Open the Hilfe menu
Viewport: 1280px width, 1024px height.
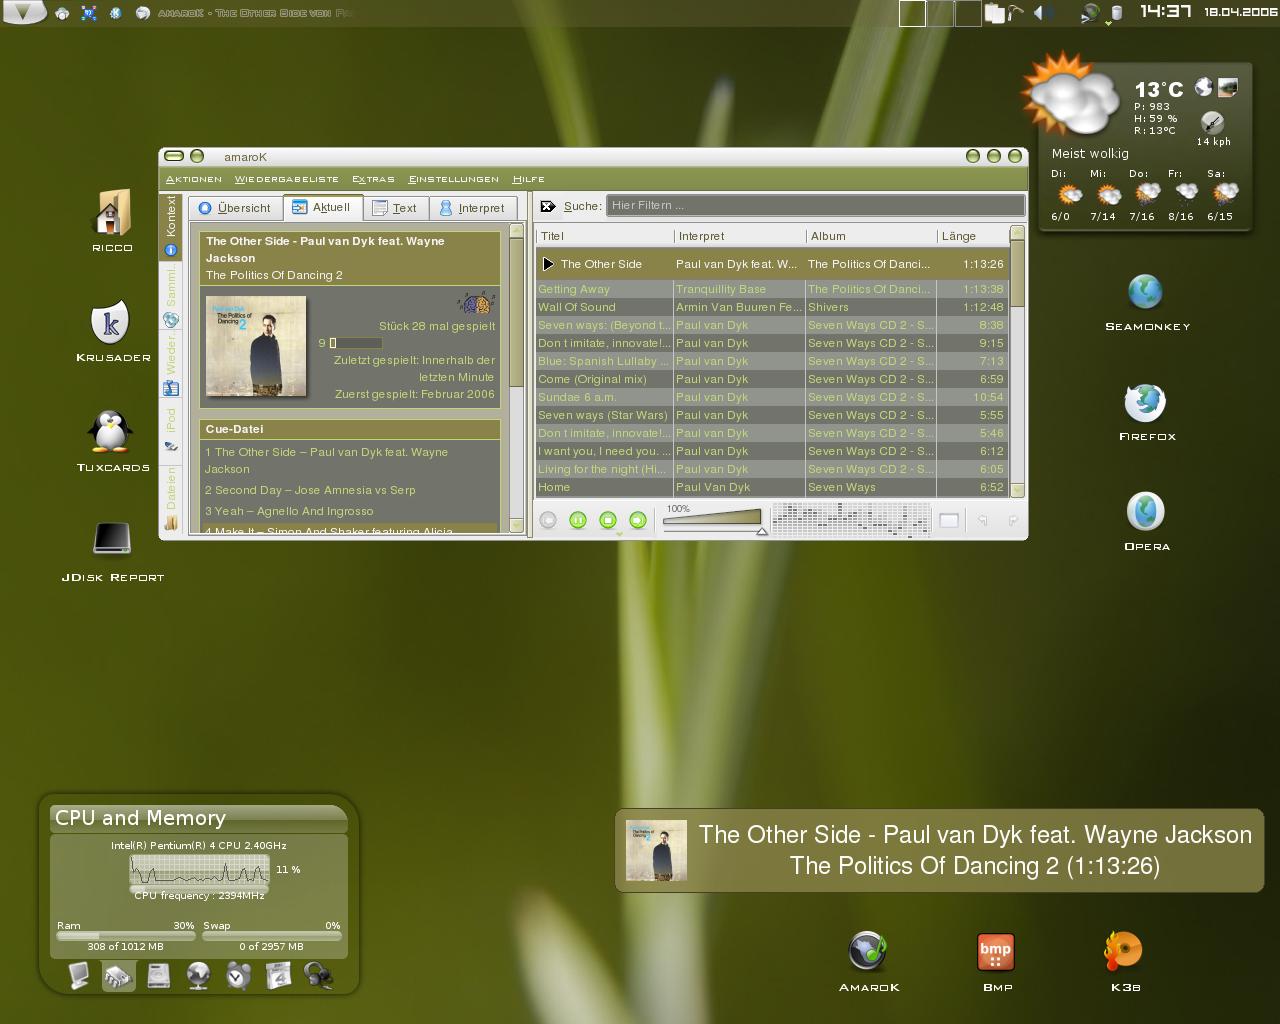tap(528, 179)
